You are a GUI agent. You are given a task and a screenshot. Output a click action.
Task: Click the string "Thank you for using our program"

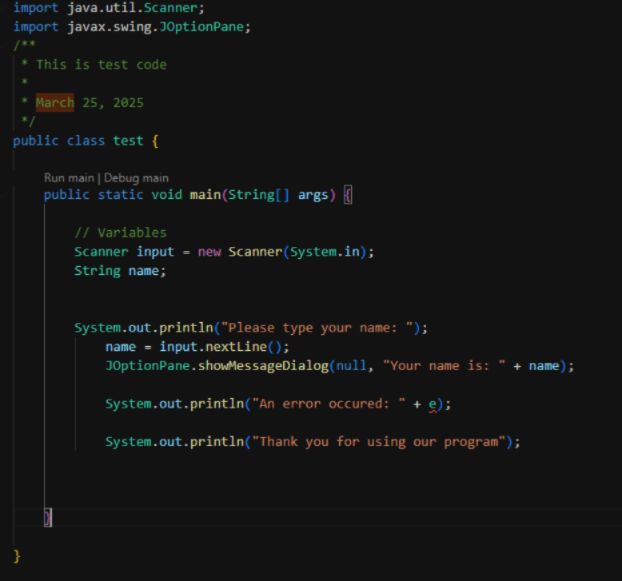coord(378,442)
